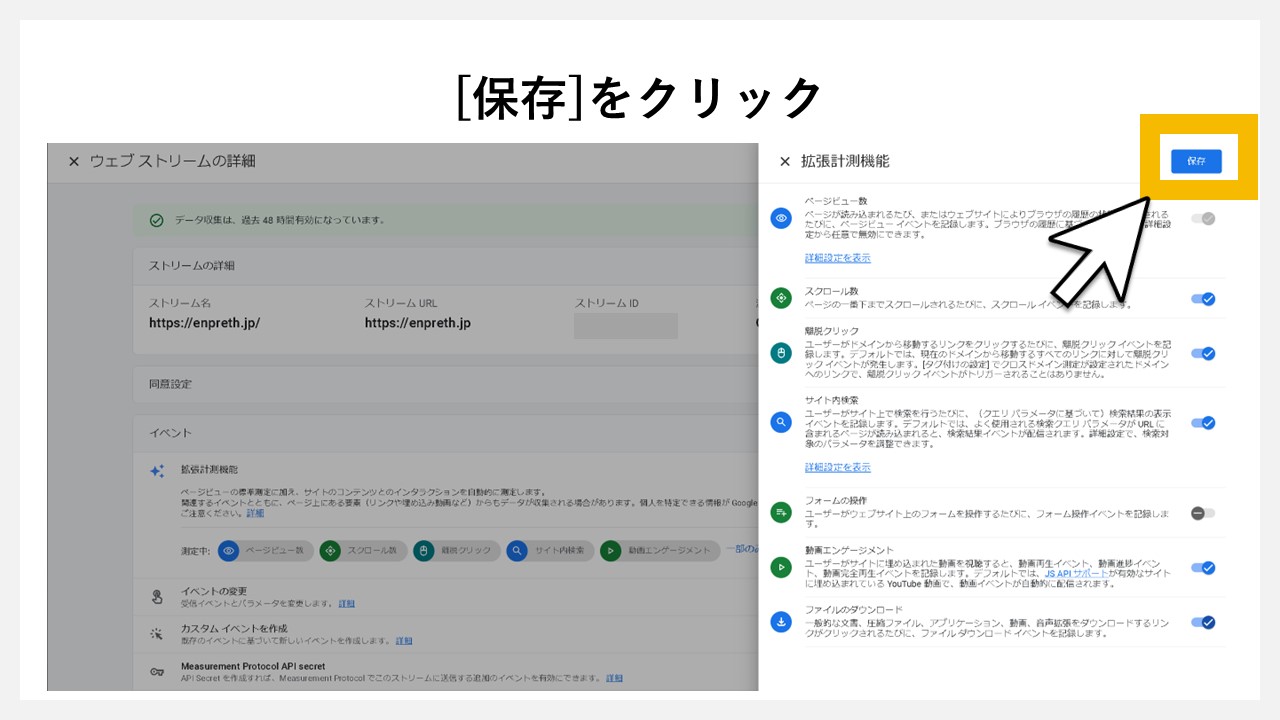Click the 離脱クリック outbound click icon
Screen dimensions: 1280x720
pyautogui.click(x=781, y=353)
